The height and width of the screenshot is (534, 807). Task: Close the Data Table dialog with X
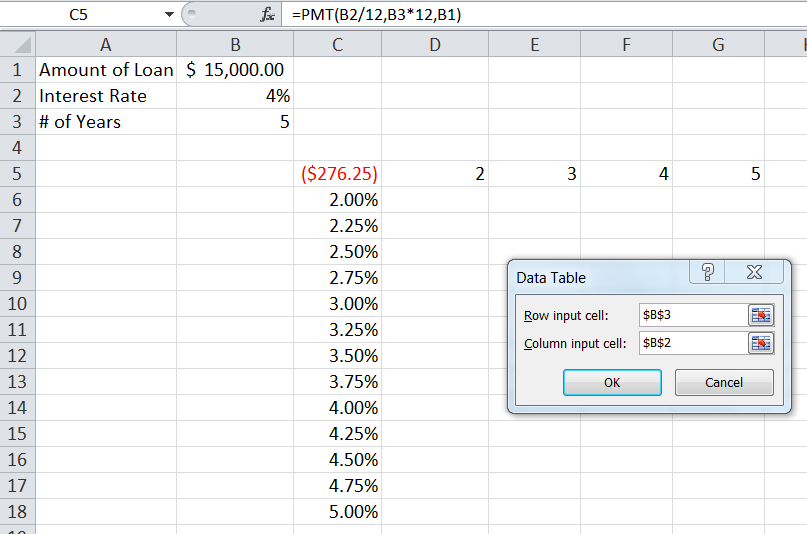[x=754, y=273]
